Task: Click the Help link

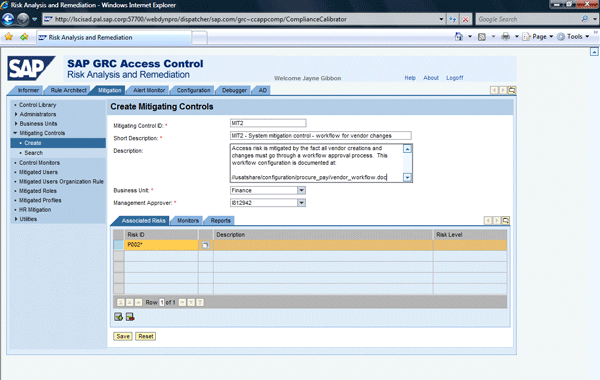Action: tap(410, 78)
